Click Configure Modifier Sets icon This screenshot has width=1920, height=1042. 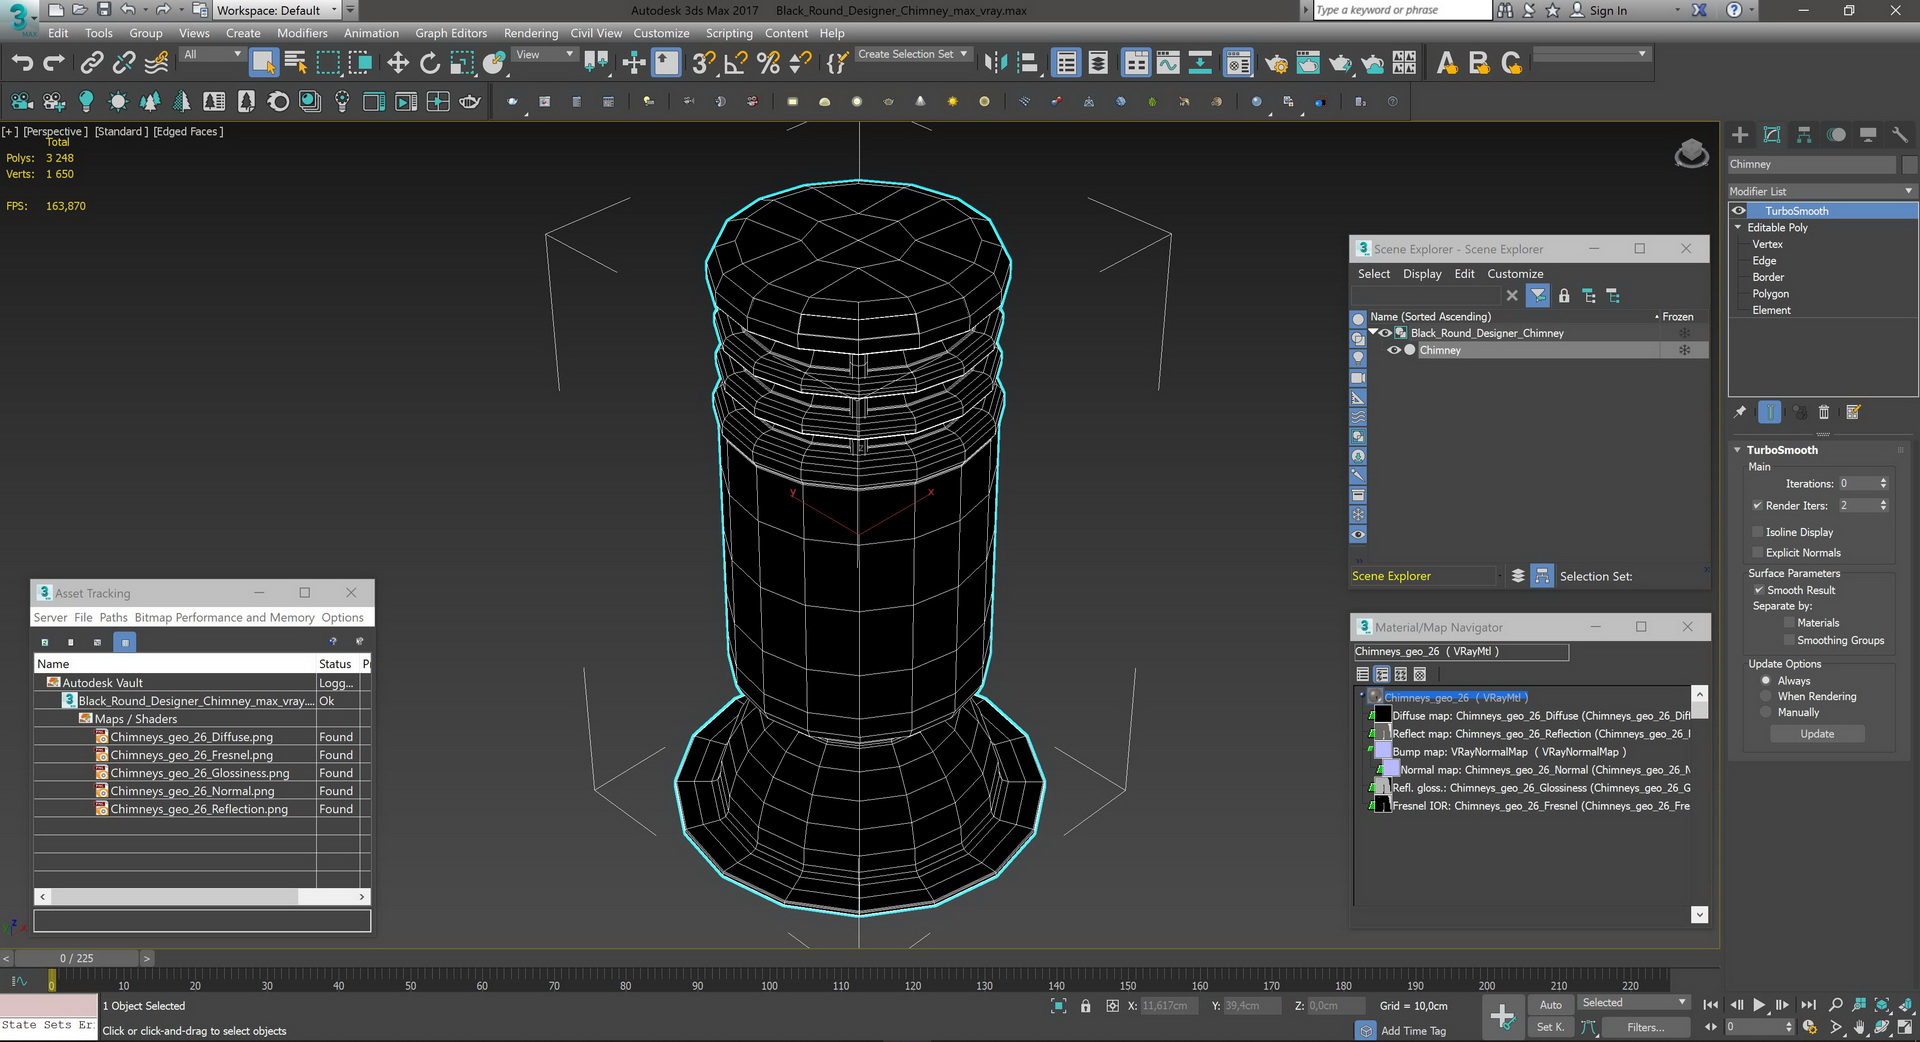tap(1853, 412)
